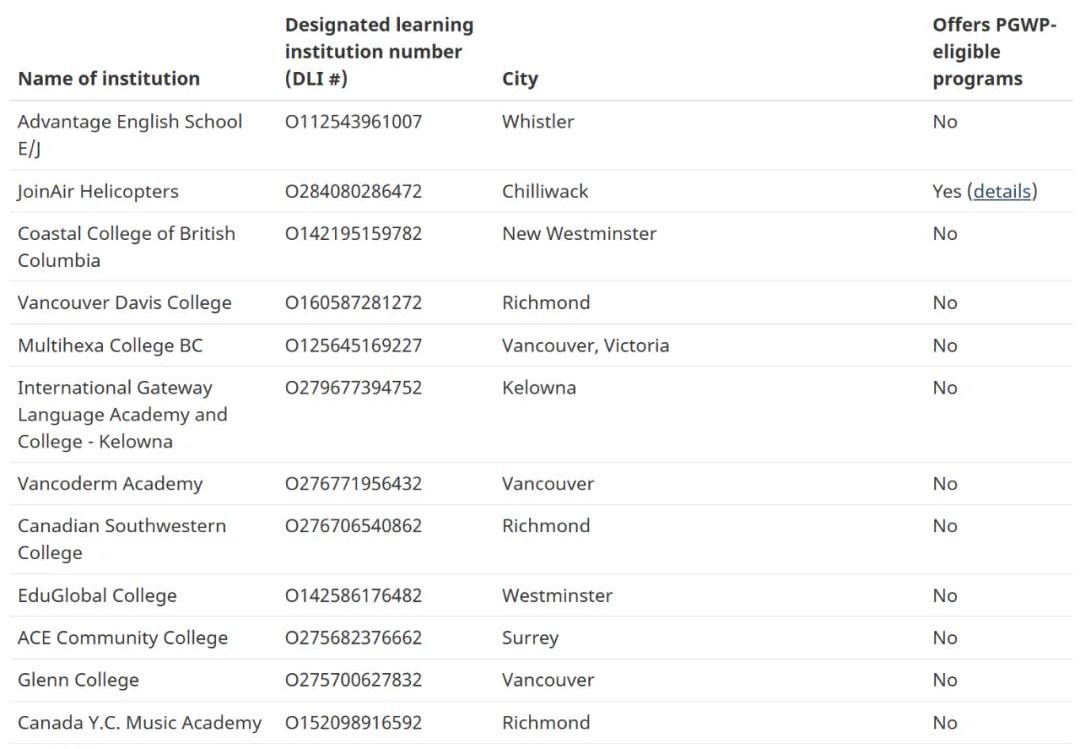
Task: Select the Glenn College DLI number
Action: click(x=353, y=679)
